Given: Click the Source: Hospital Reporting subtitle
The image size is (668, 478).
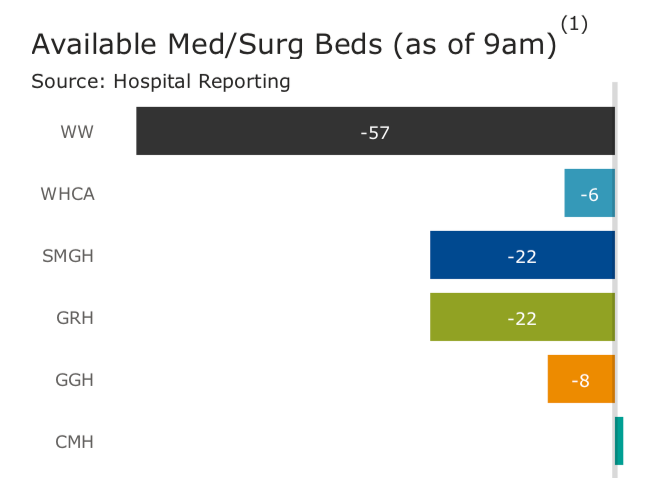Looking at the screenshot, I should coord(161,82).
